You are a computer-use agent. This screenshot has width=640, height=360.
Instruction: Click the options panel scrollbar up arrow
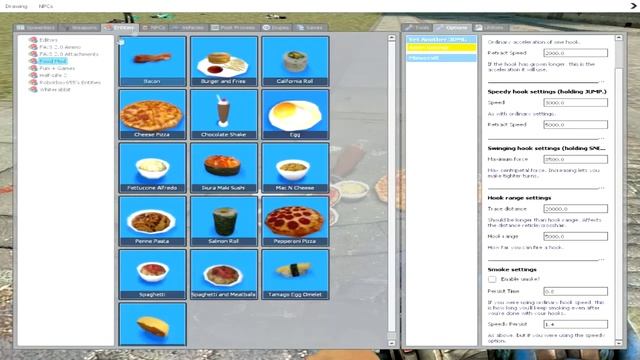(619, 38)
